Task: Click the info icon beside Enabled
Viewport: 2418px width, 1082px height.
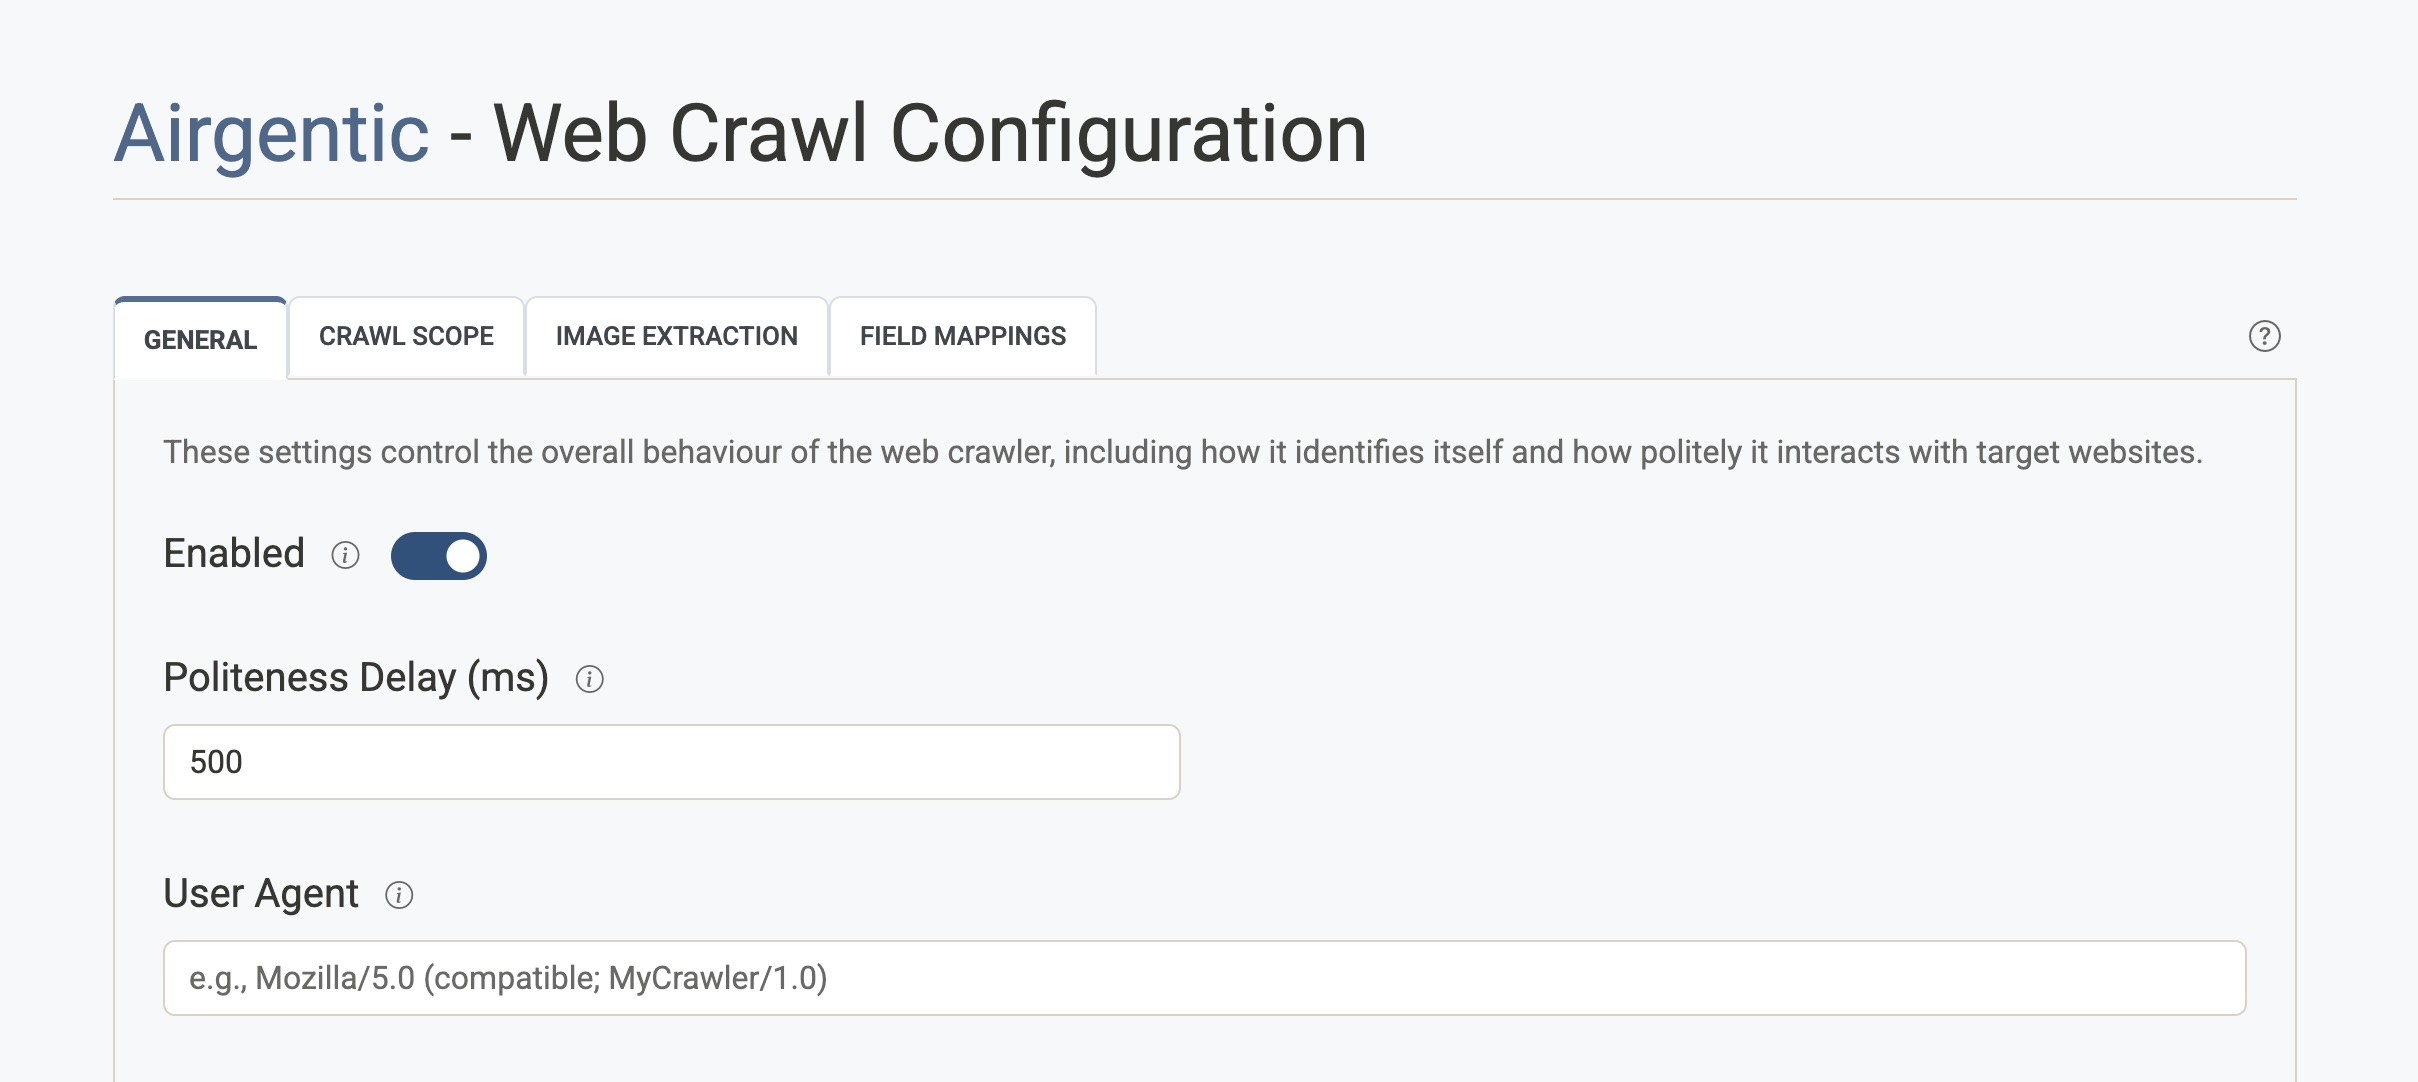Action: pyautogui.click(x=345, y=555)
